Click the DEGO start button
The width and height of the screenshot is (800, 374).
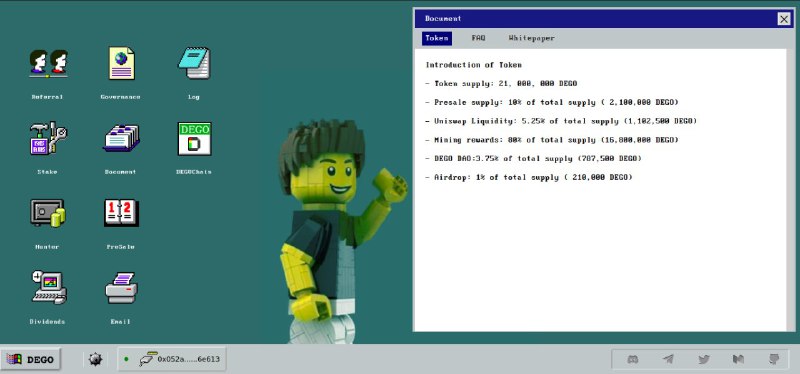pos(31,359)
